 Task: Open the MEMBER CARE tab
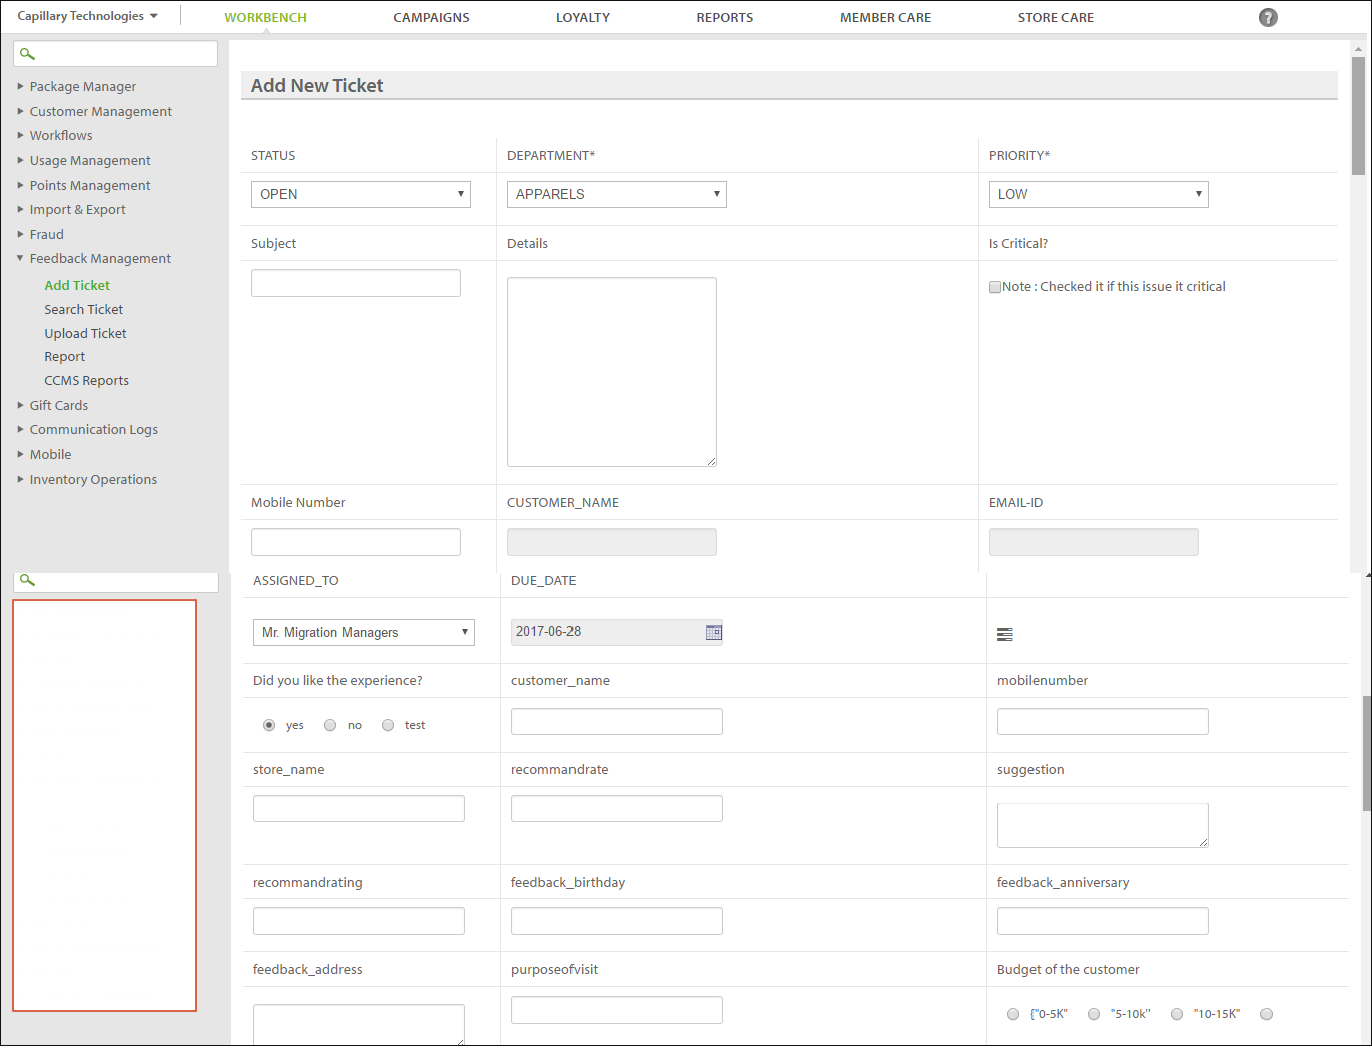click(x=885, y=17)
